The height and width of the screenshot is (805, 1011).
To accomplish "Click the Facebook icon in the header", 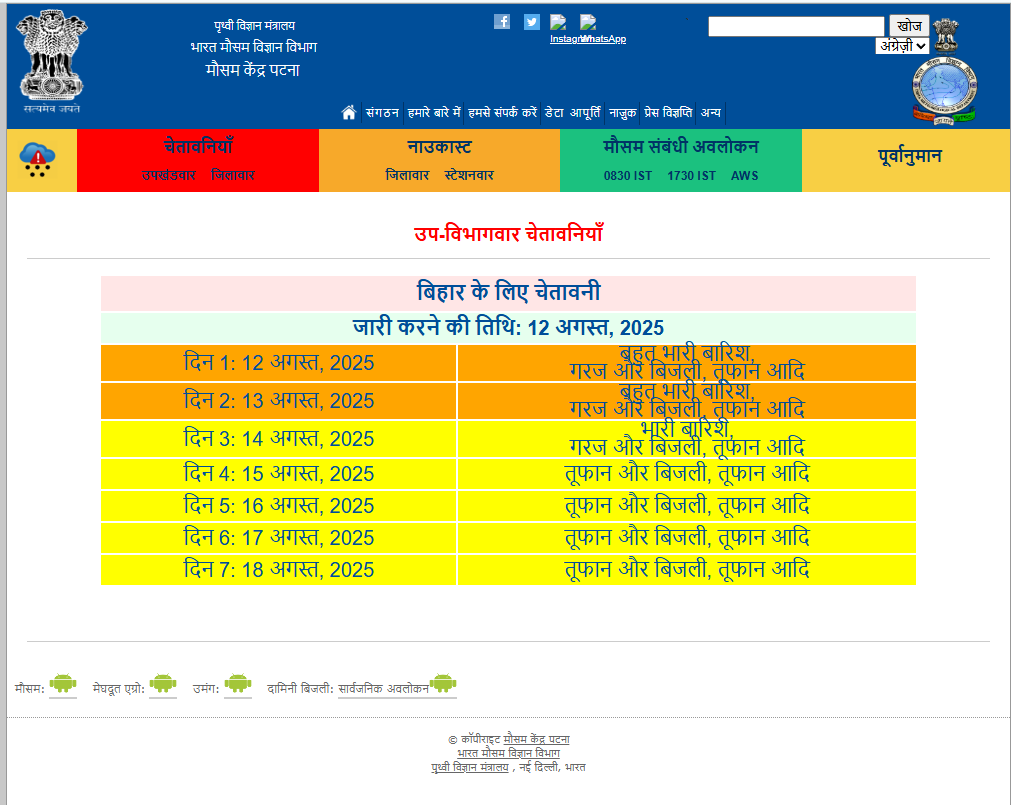I will coord(502,21).
